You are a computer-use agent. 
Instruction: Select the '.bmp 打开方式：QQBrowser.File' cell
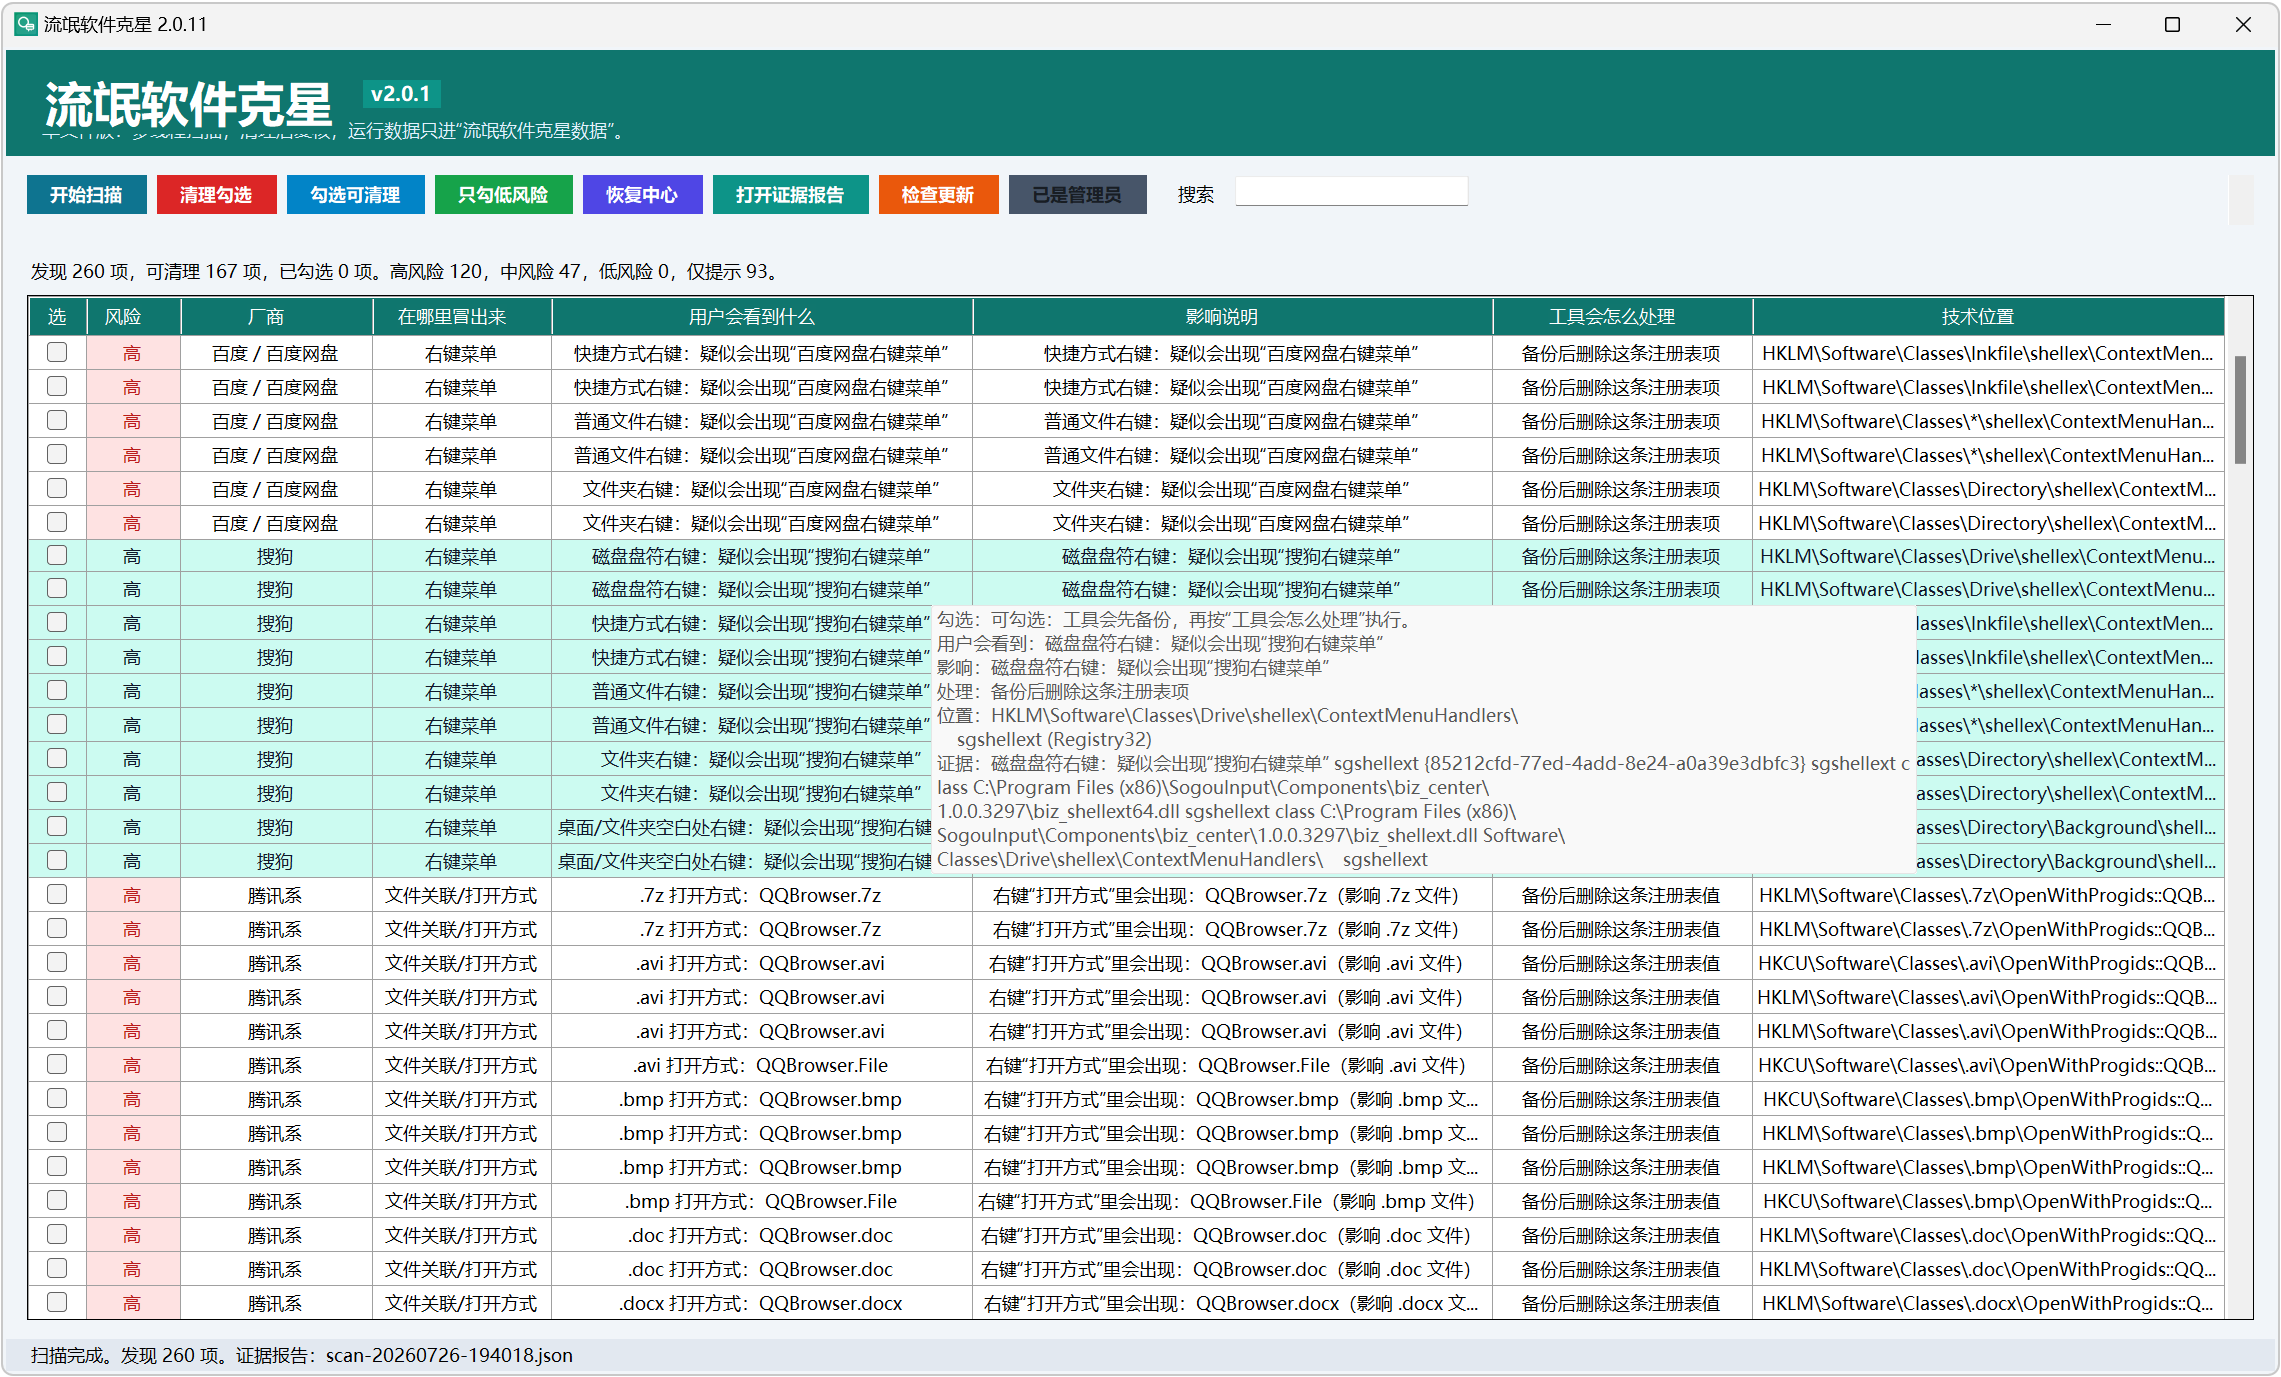point(762,1202)
